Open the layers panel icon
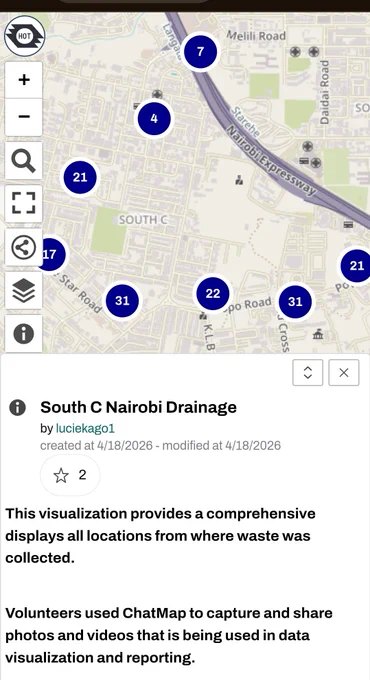370x680 pixels. [x=24, y=290]
